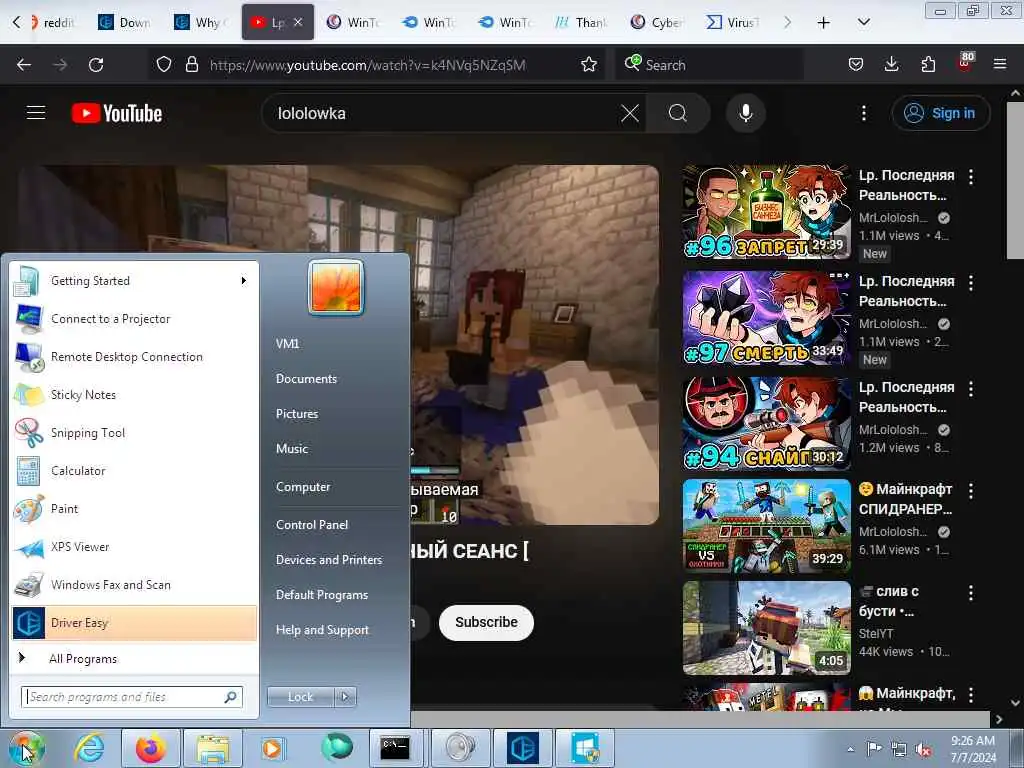Click the YouTube search magnifier button

click(678, 113)
